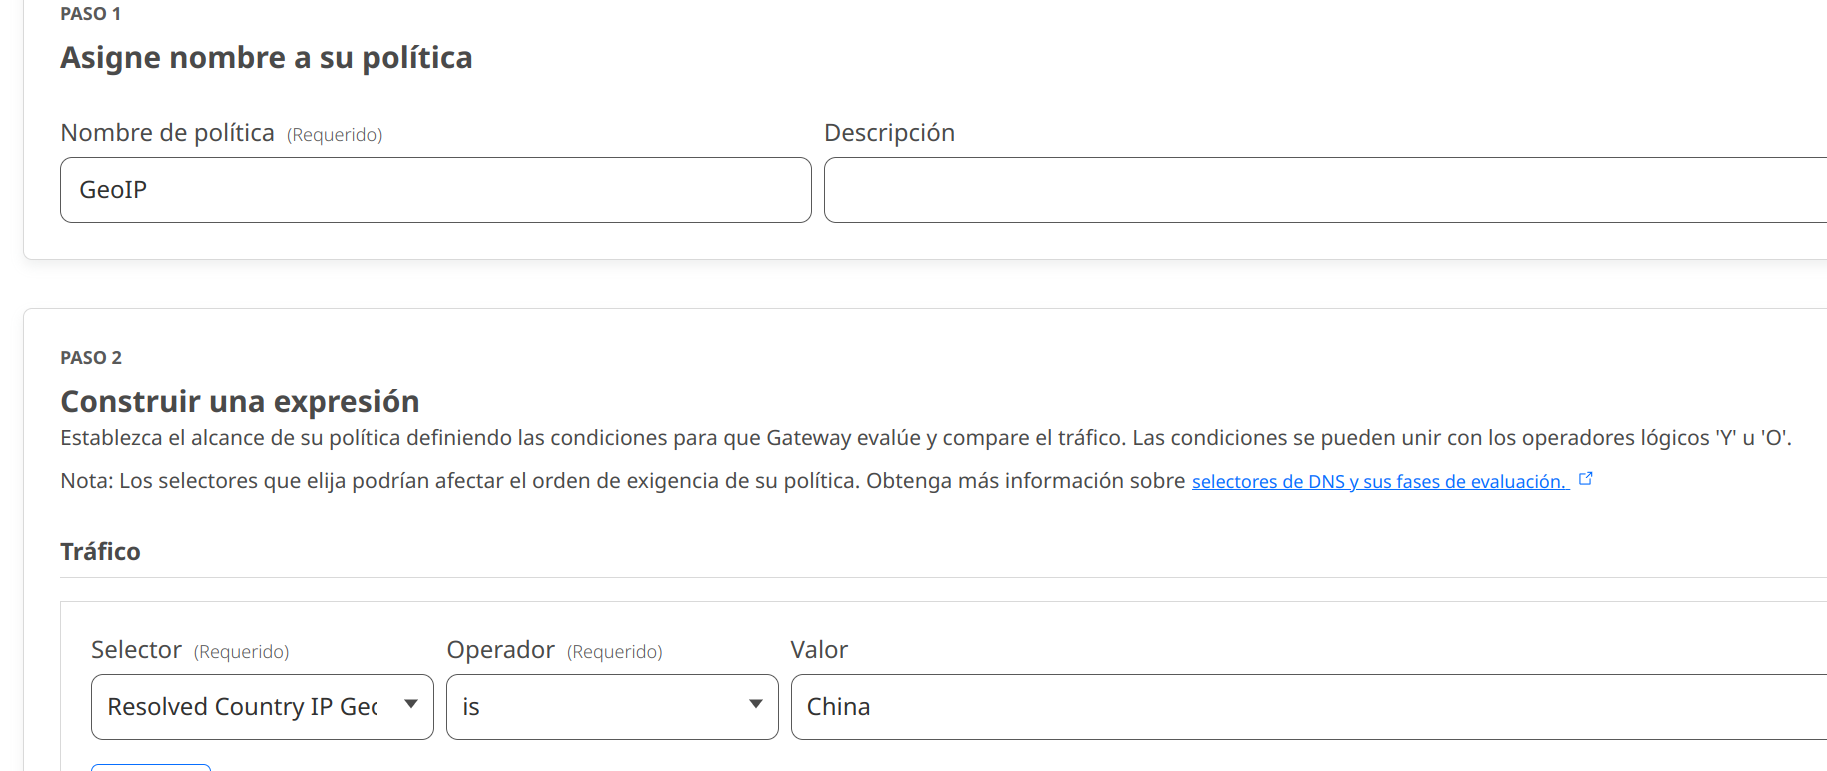Click the Operador dropdown caret arrow

click(x=755, y=705)
